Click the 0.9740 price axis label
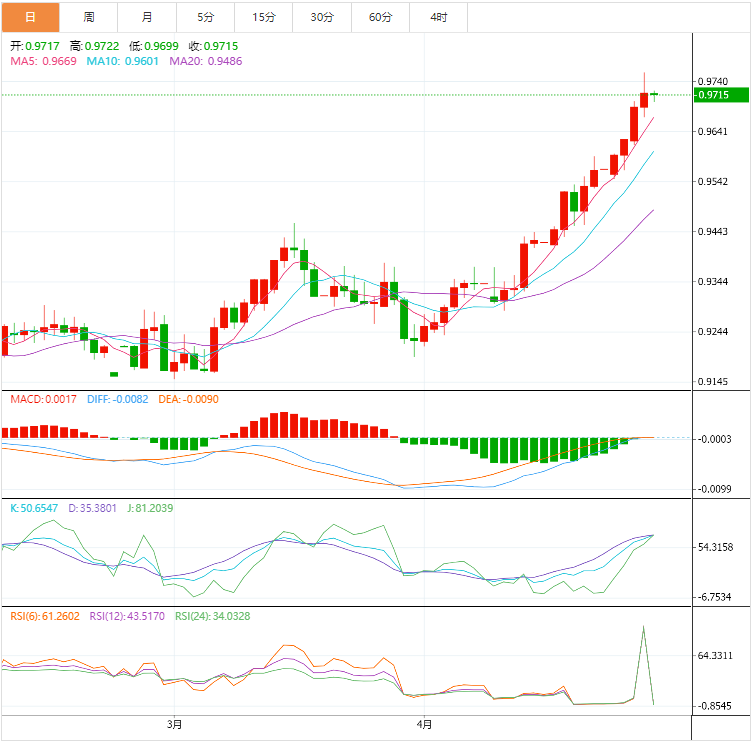Screen dimensions: 756x747 (713, 82)
